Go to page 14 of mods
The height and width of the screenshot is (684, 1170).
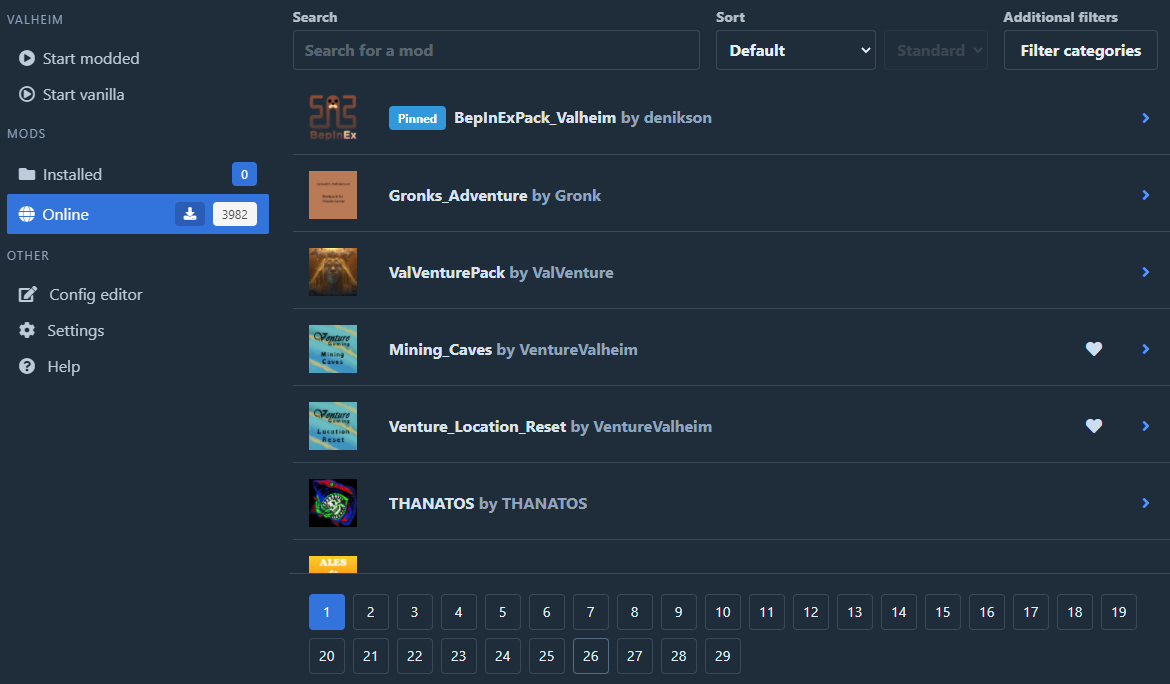[x=899, y=612]
